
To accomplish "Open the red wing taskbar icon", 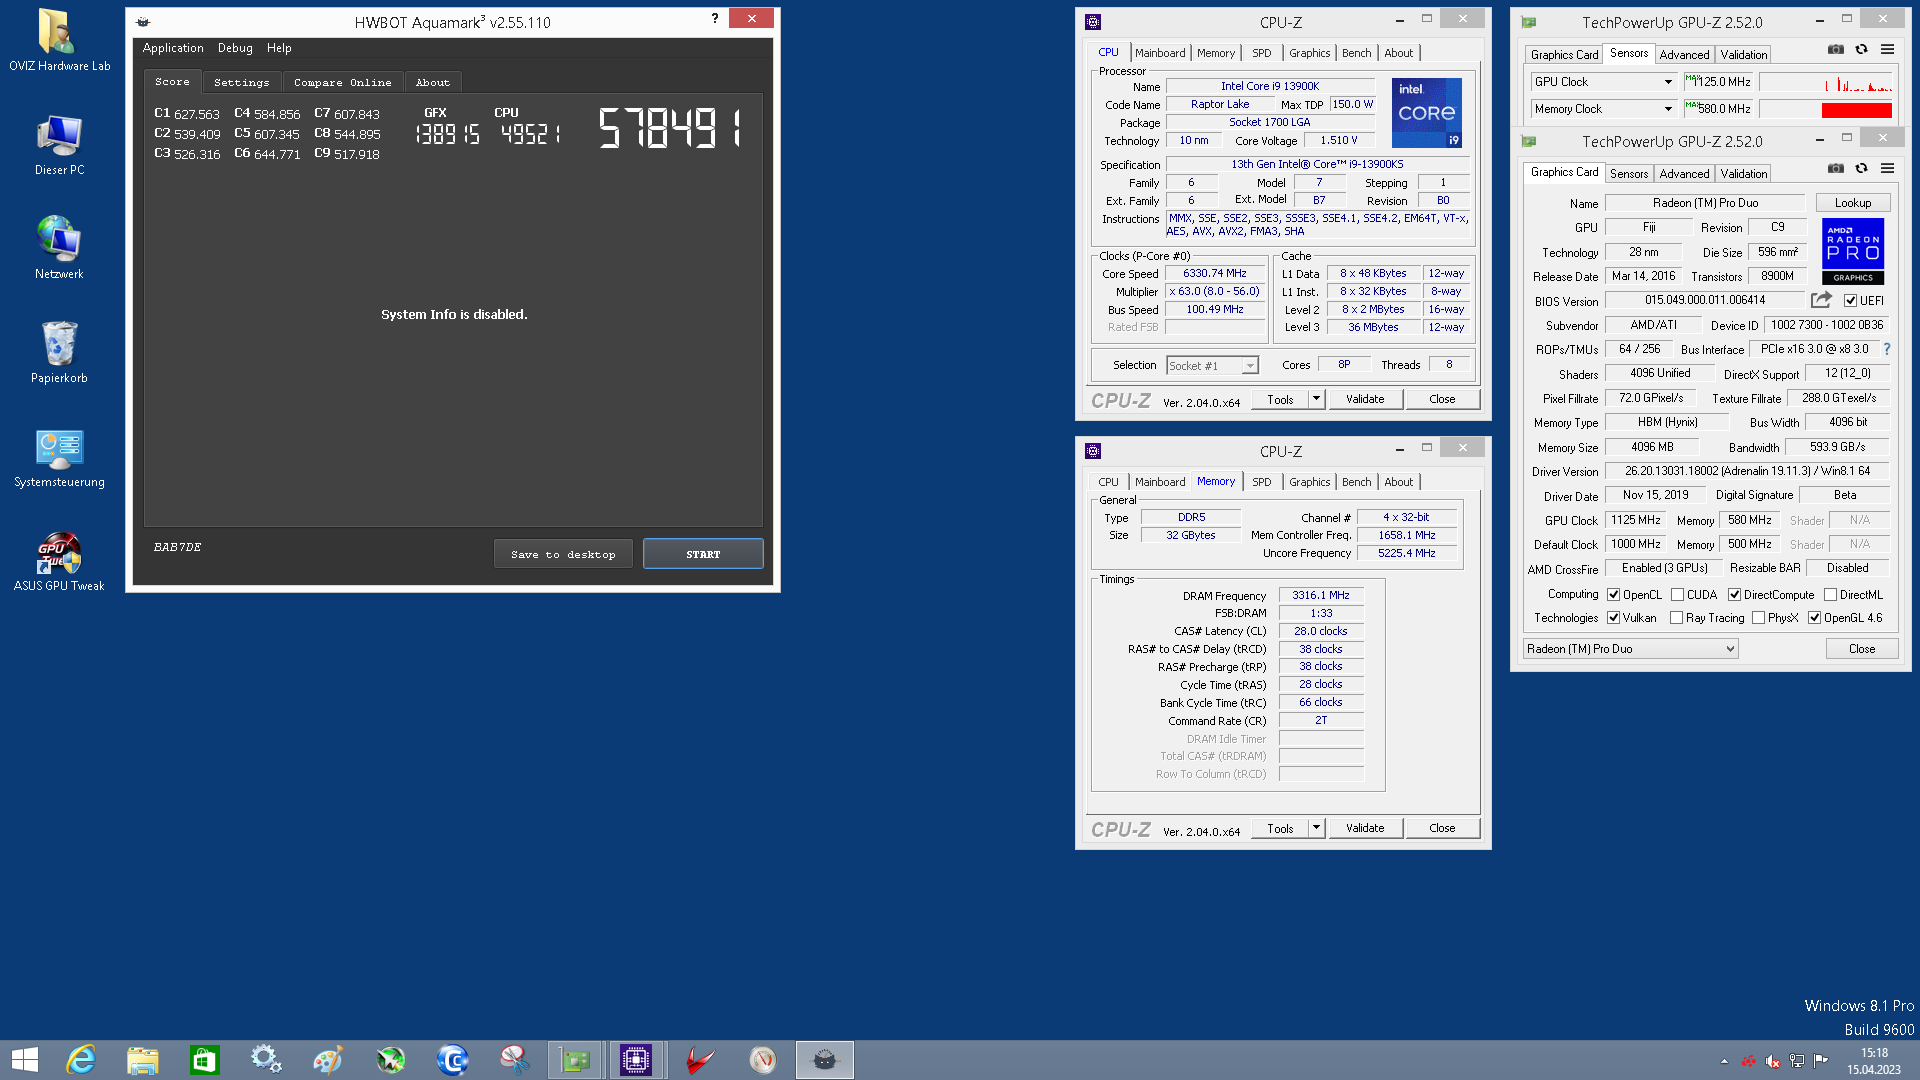I will (700, 1060).
